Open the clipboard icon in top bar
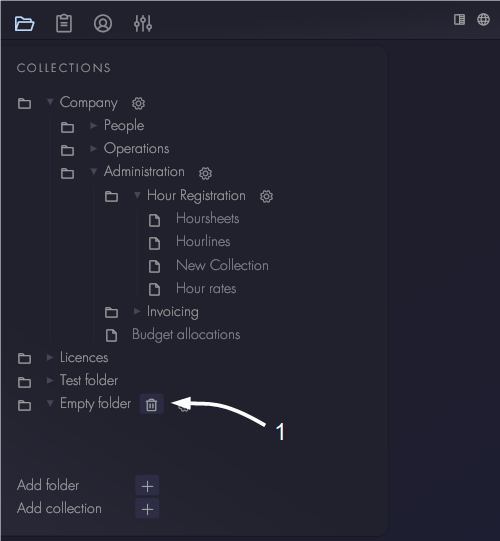Image resolution: width=500 pixels, height=541 pixels. [x=64, y=24]
